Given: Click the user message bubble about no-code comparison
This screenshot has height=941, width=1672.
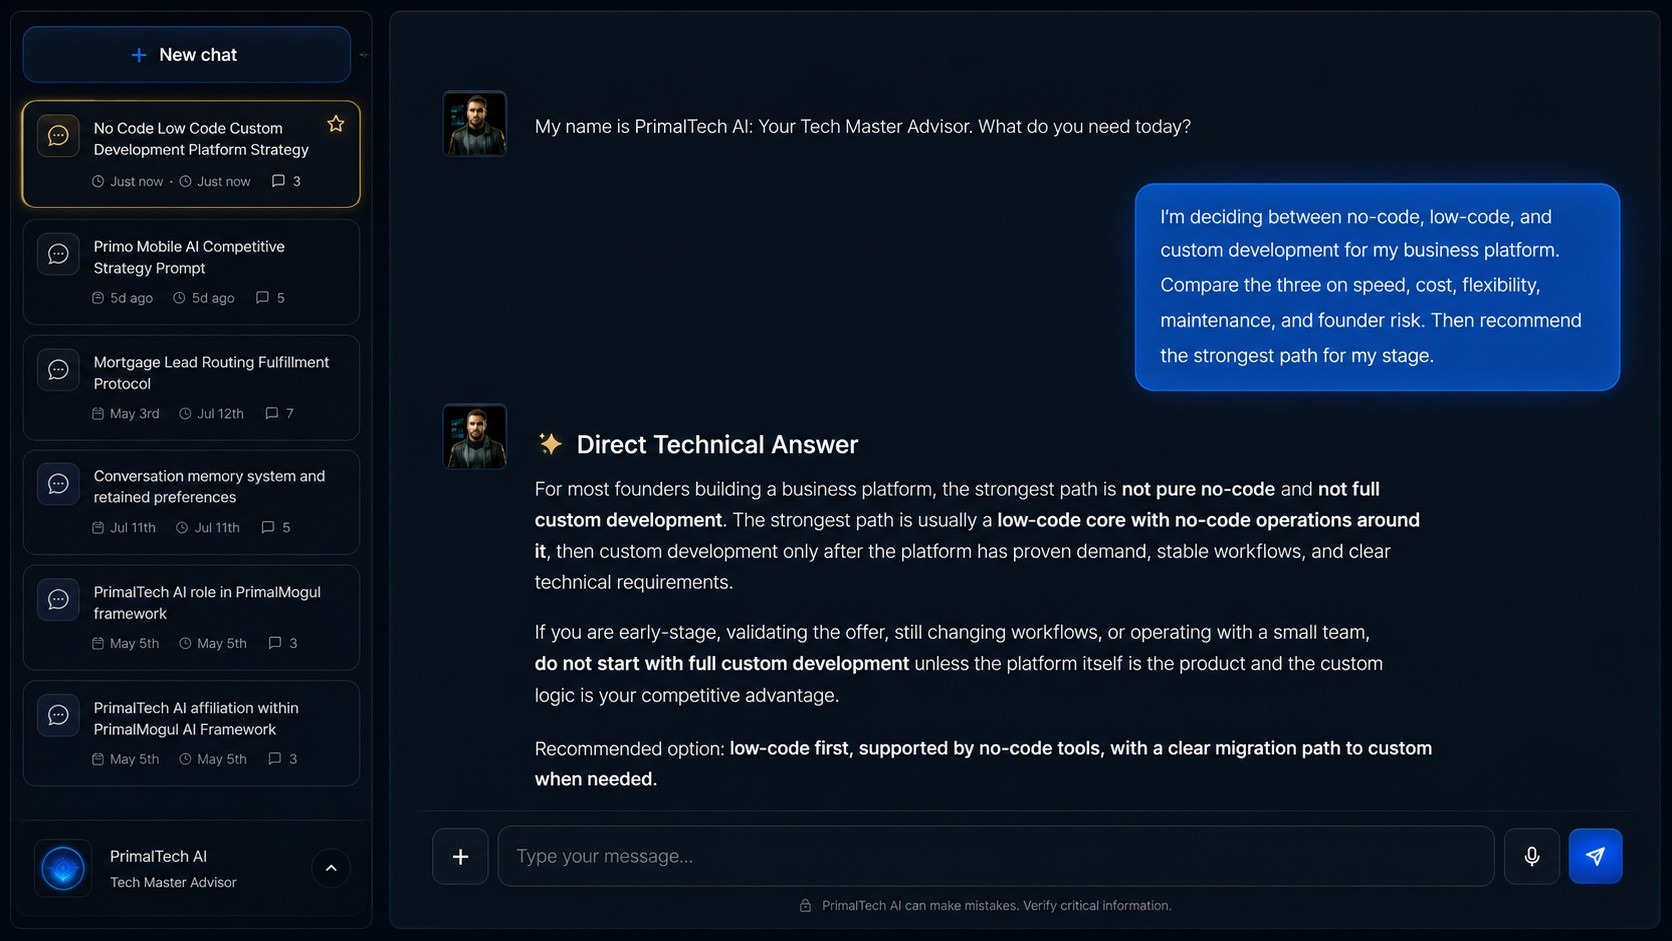Looking at the screenshot, I should coord(1377,287).
